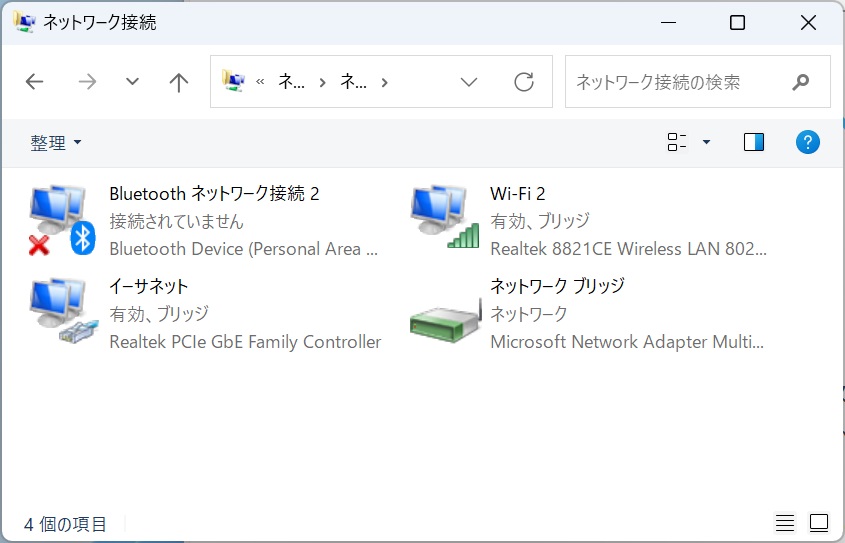Click first breadcrumb segment in address bar
The height and width of the screenshot is (543, 845).
point(291,82)
